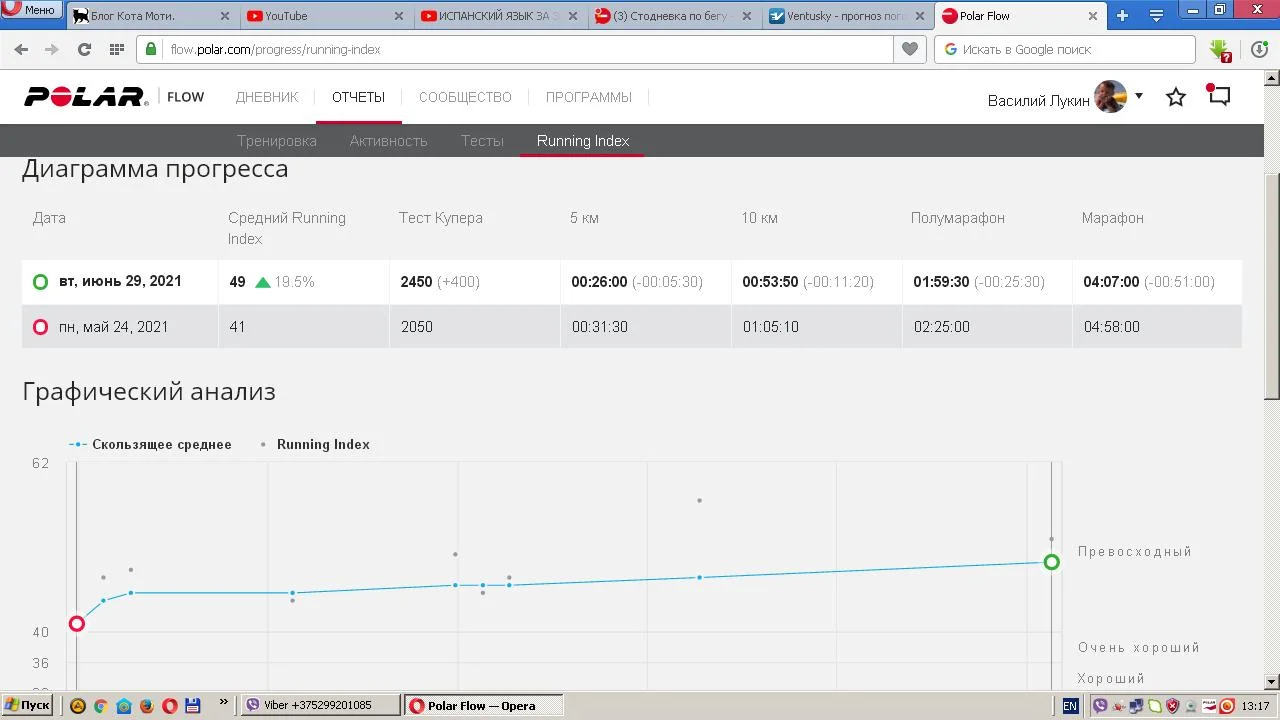Select the Тесты report tab
This screenshot has width=1280, height=720.
[482, 141]
